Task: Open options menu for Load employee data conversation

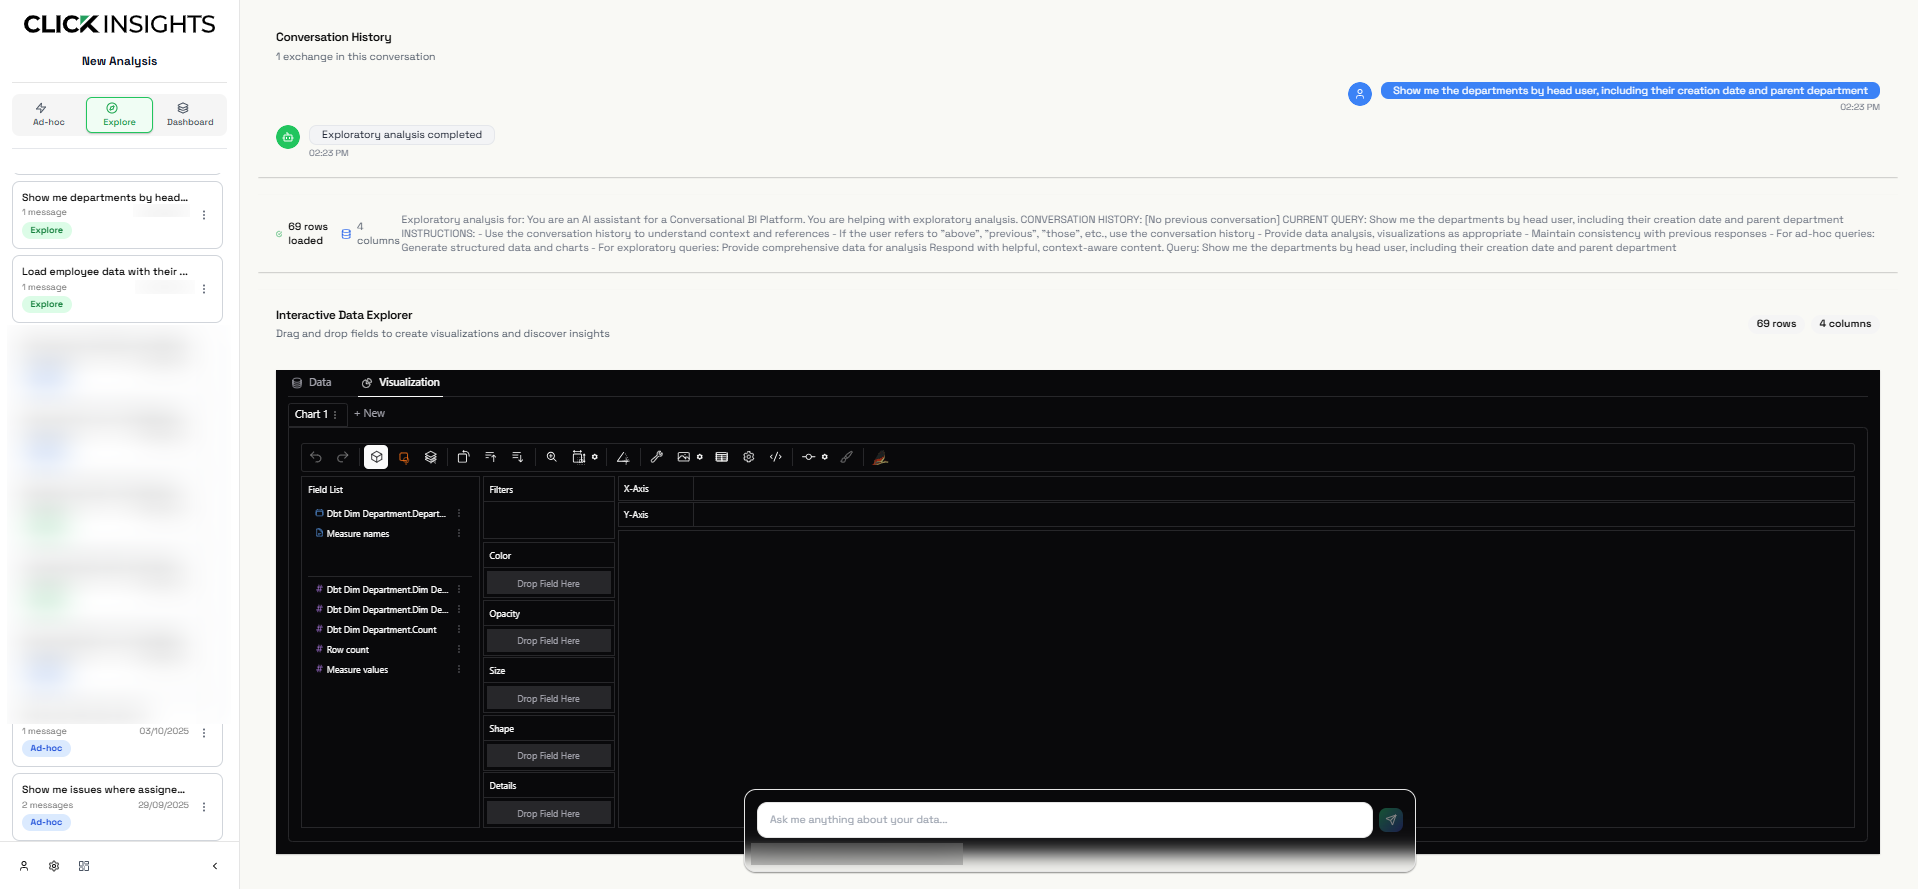Action: tap(204, 289)
